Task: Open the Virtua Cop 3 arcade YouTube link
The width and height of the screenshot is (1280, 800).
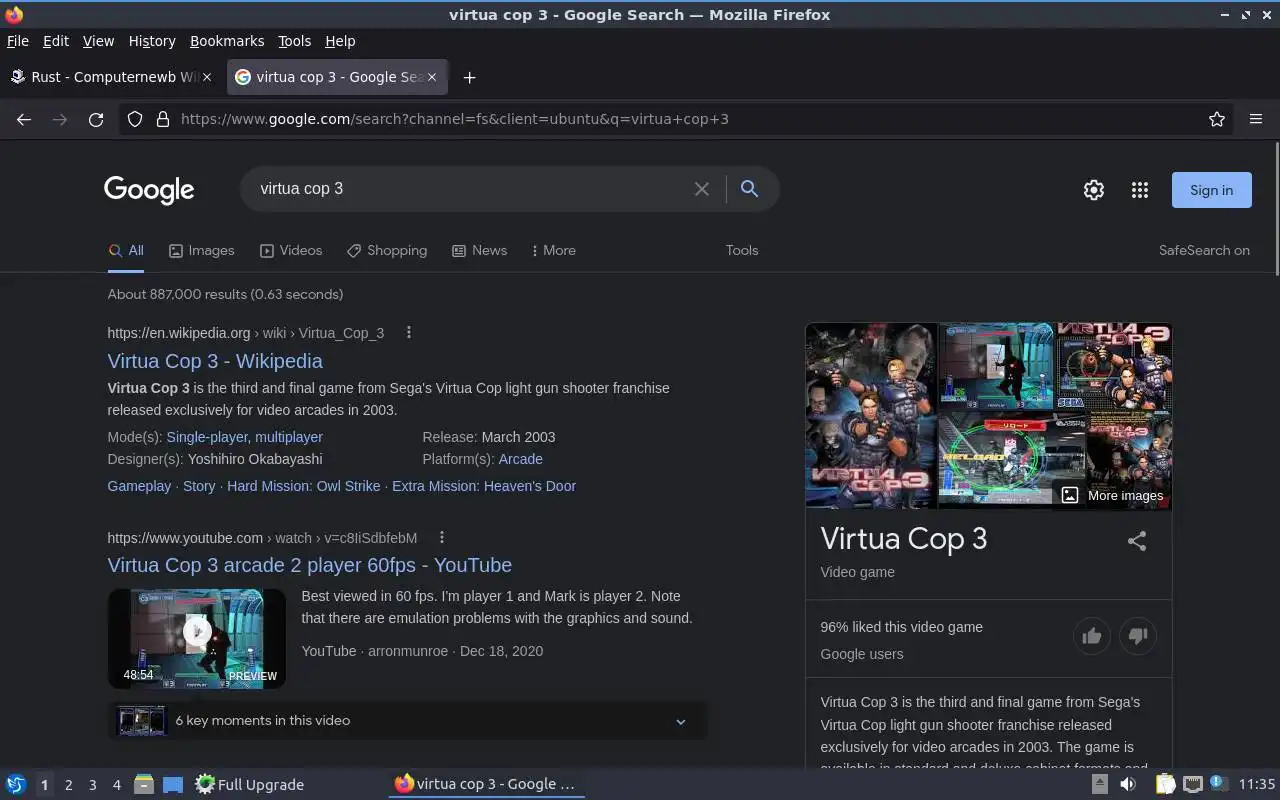Action: click(310, 565)
